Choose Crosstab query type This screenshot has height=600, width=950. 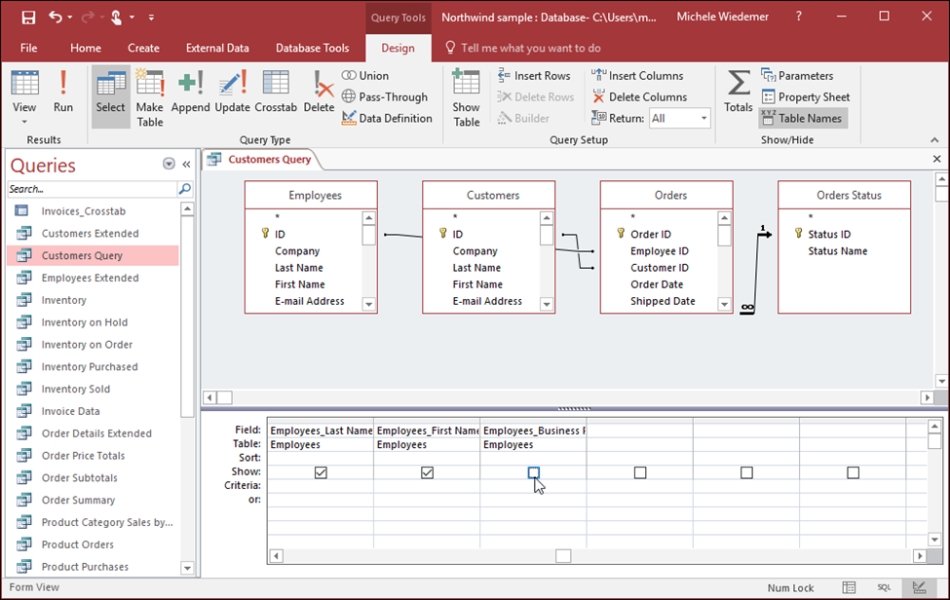276,92
